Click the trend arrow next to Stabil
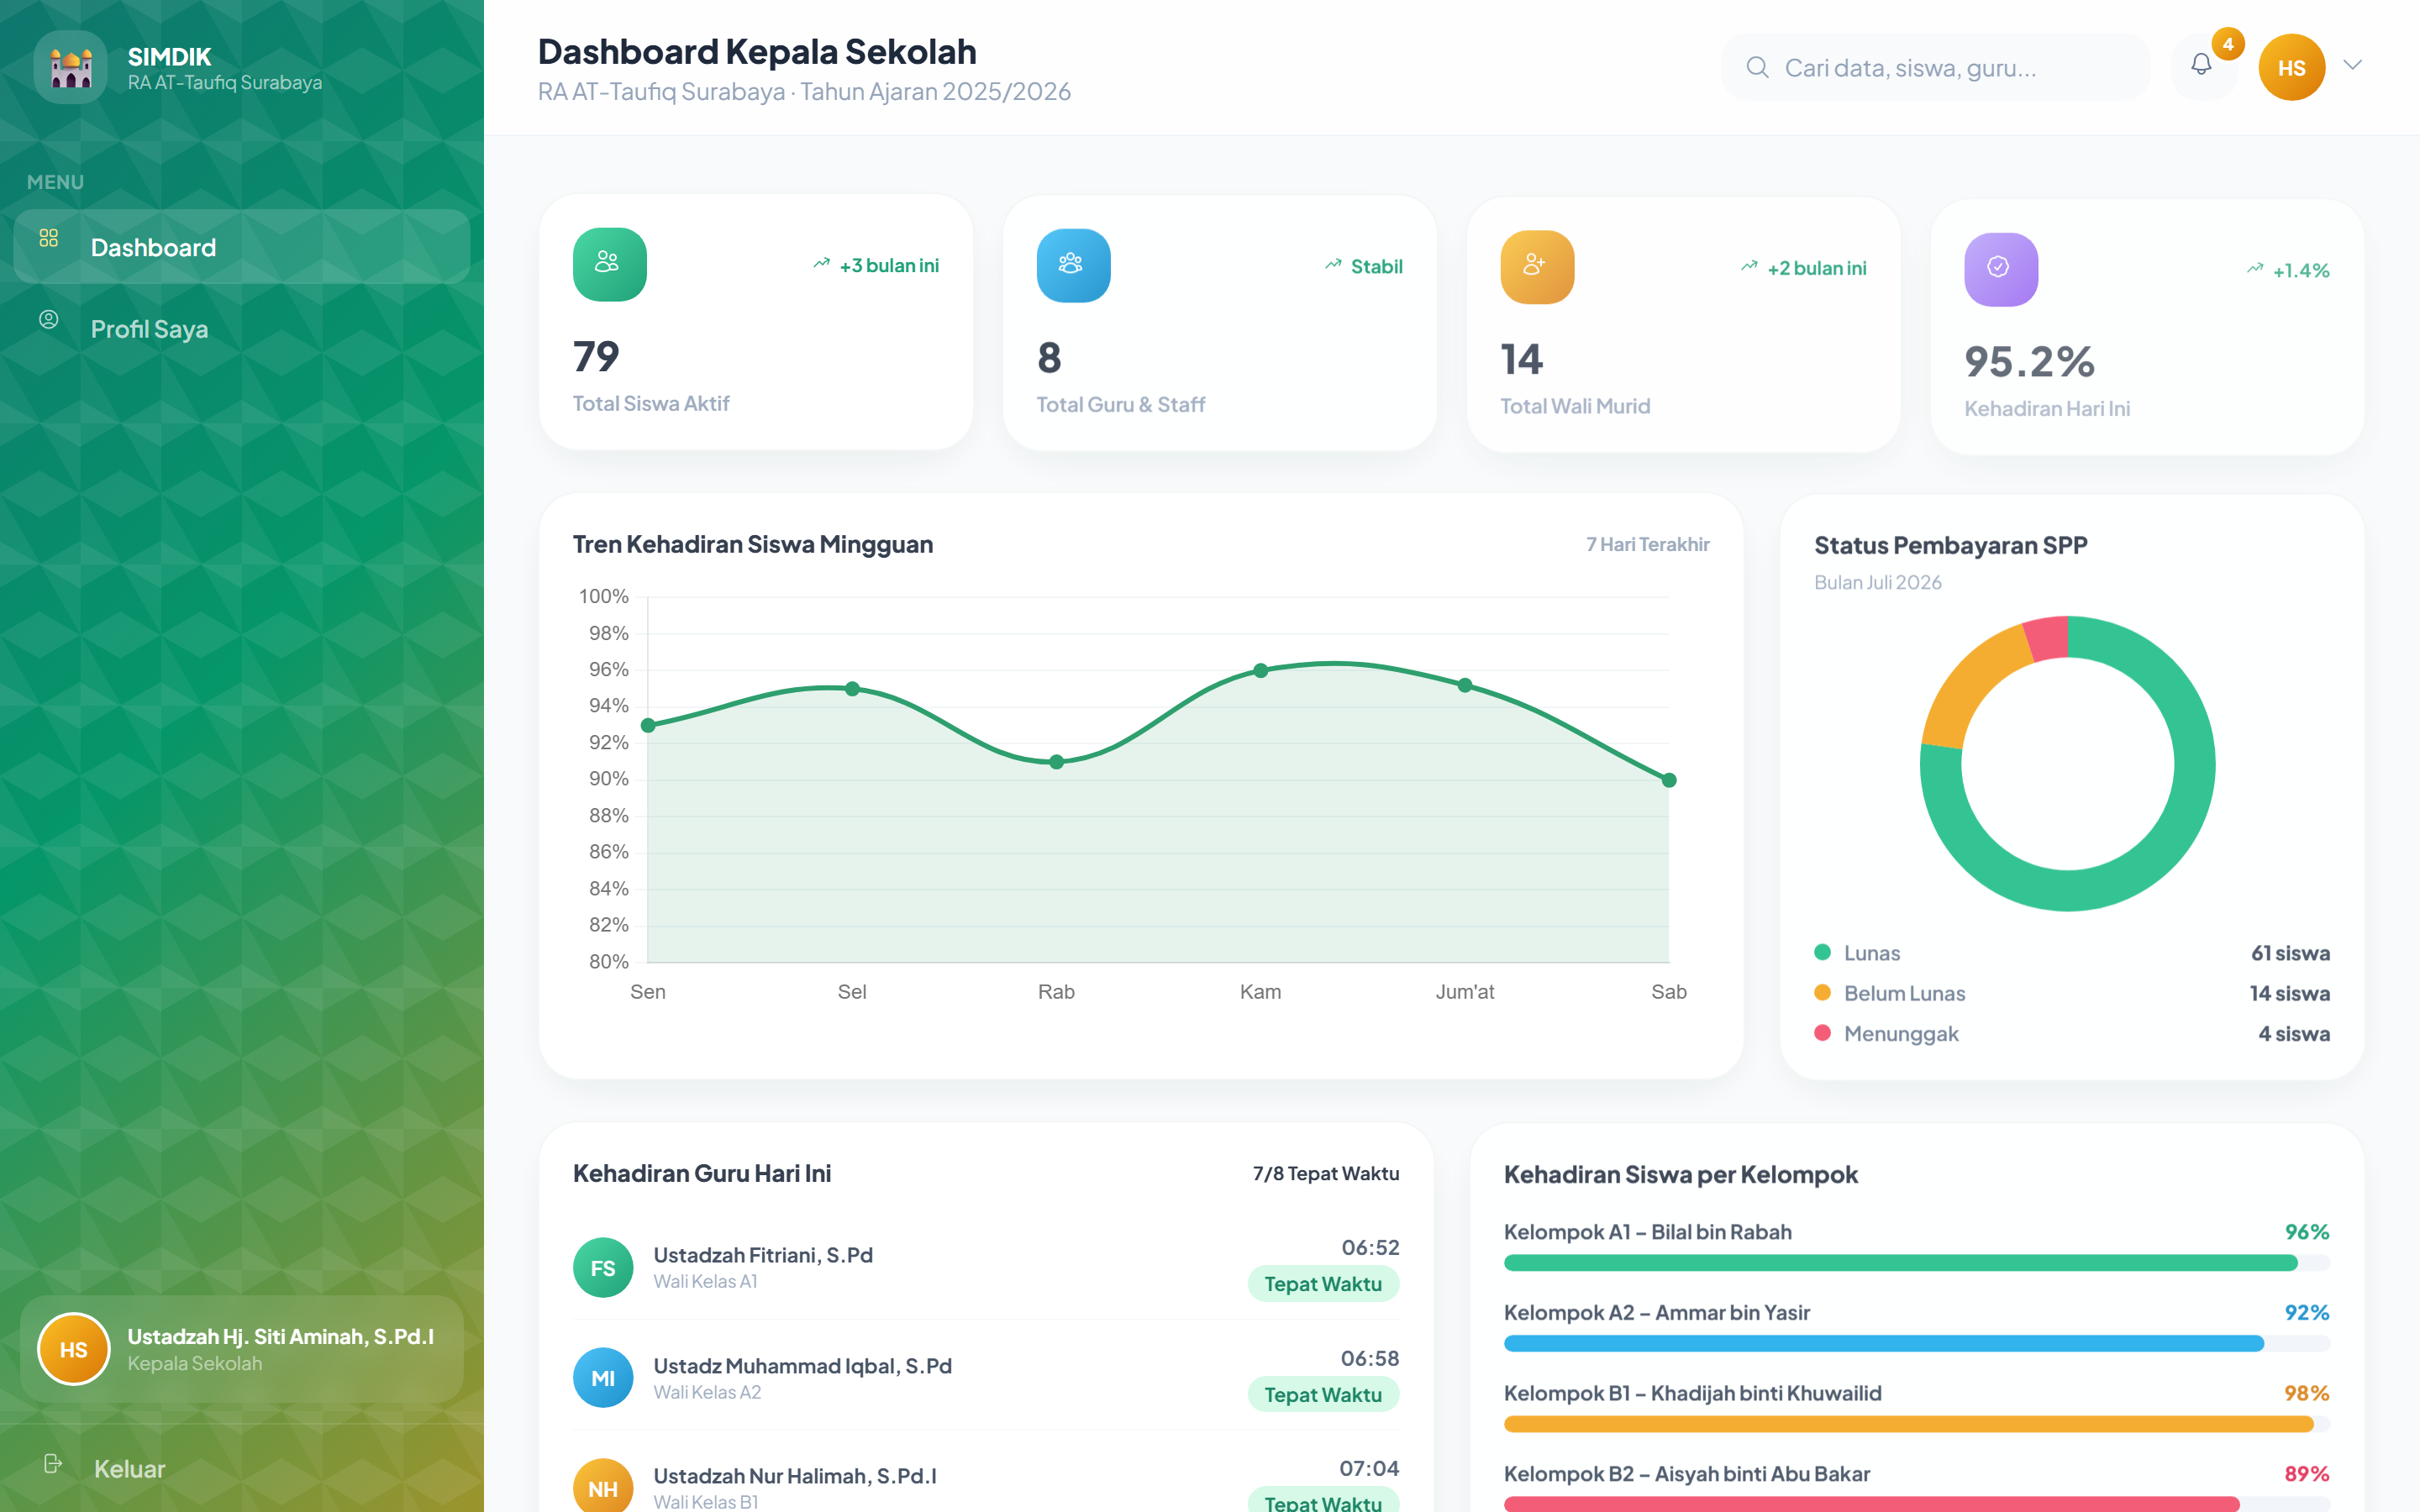The width and height of the screenshot is (2420, 1512). (1333, 265)
